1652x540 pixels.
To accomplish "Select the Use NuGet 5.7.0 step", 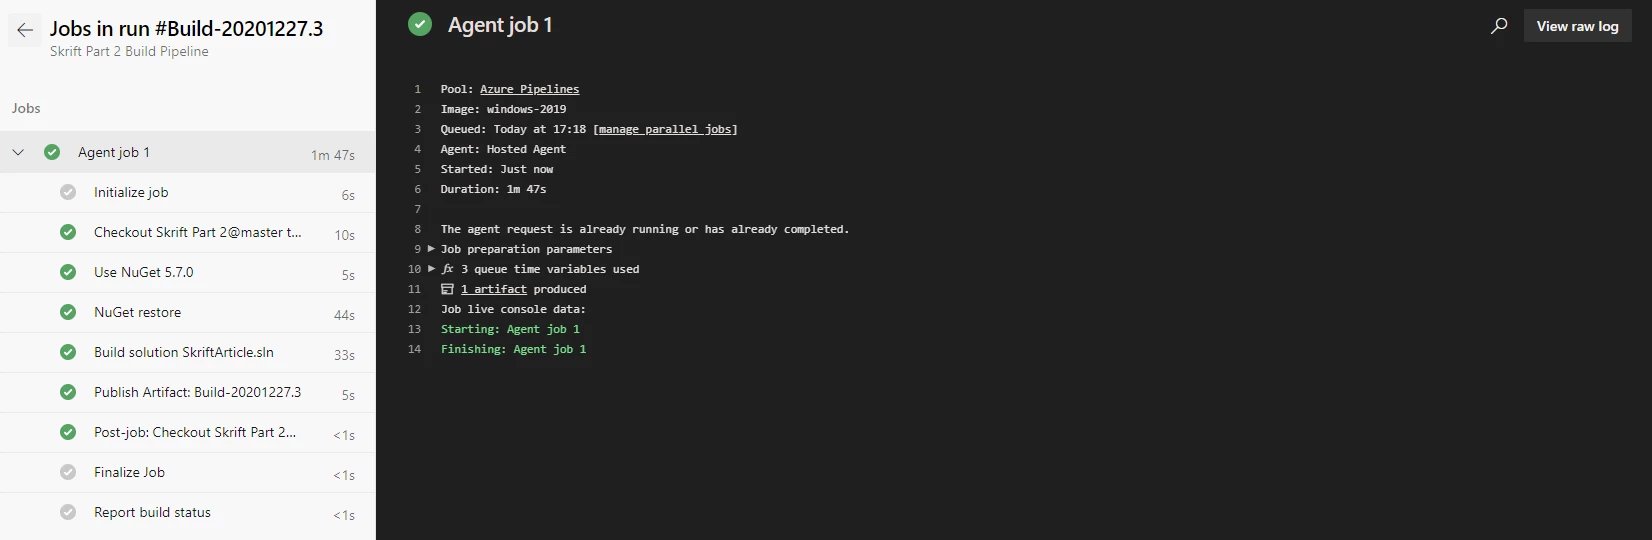I will point(188,272).
